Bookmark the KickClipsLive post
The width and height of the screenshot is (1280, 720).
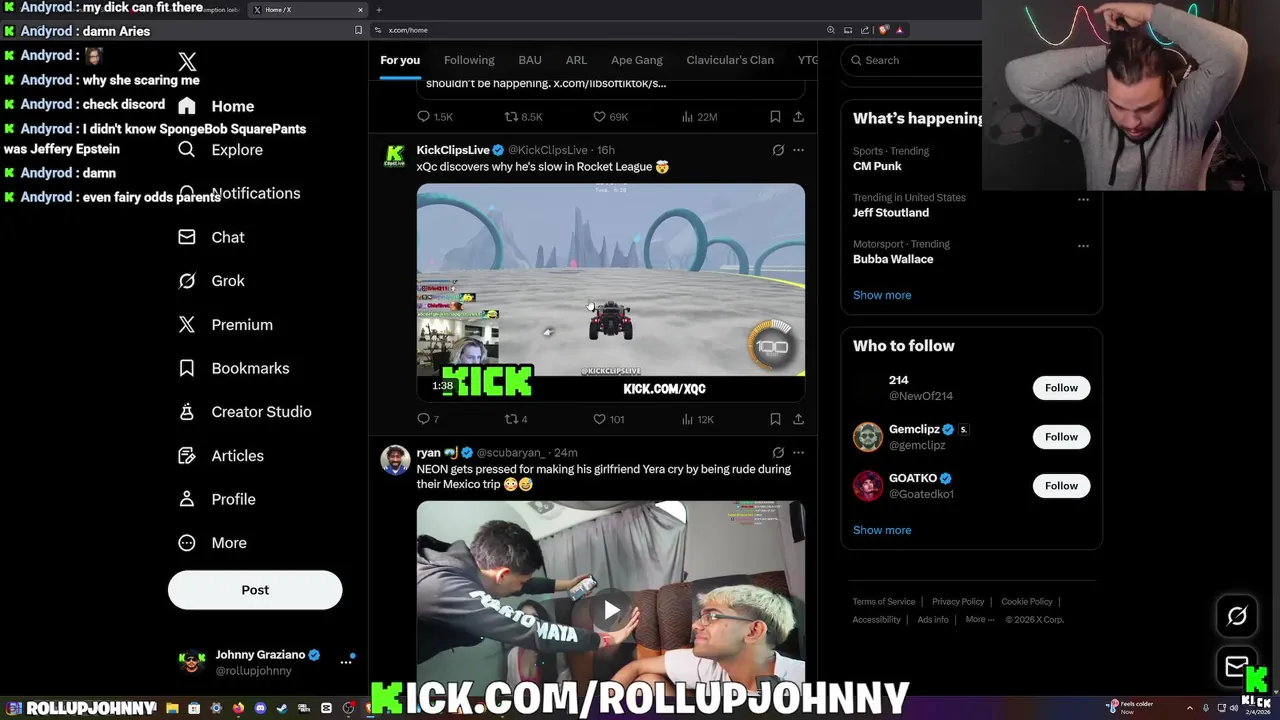point(775,419)
